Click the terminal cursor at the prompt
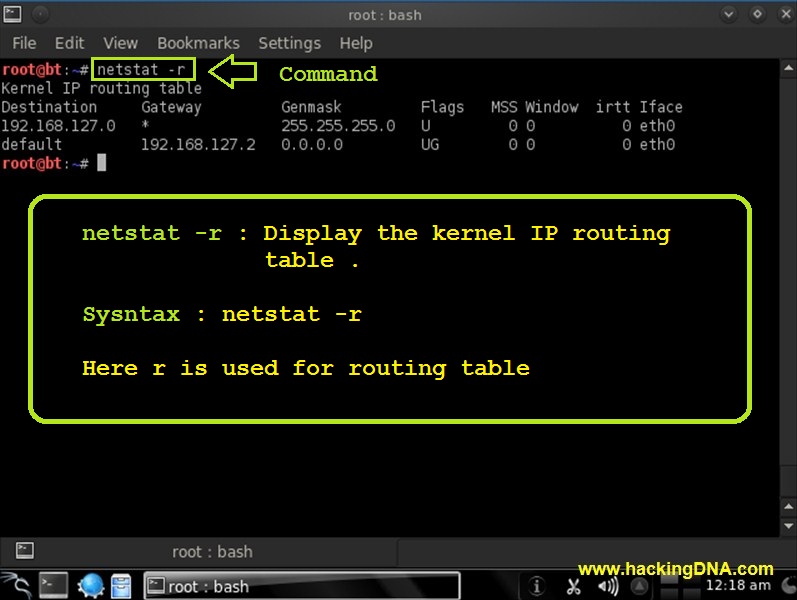The height and width of the screenshot is (600, 797). click(x=102, y=163)
